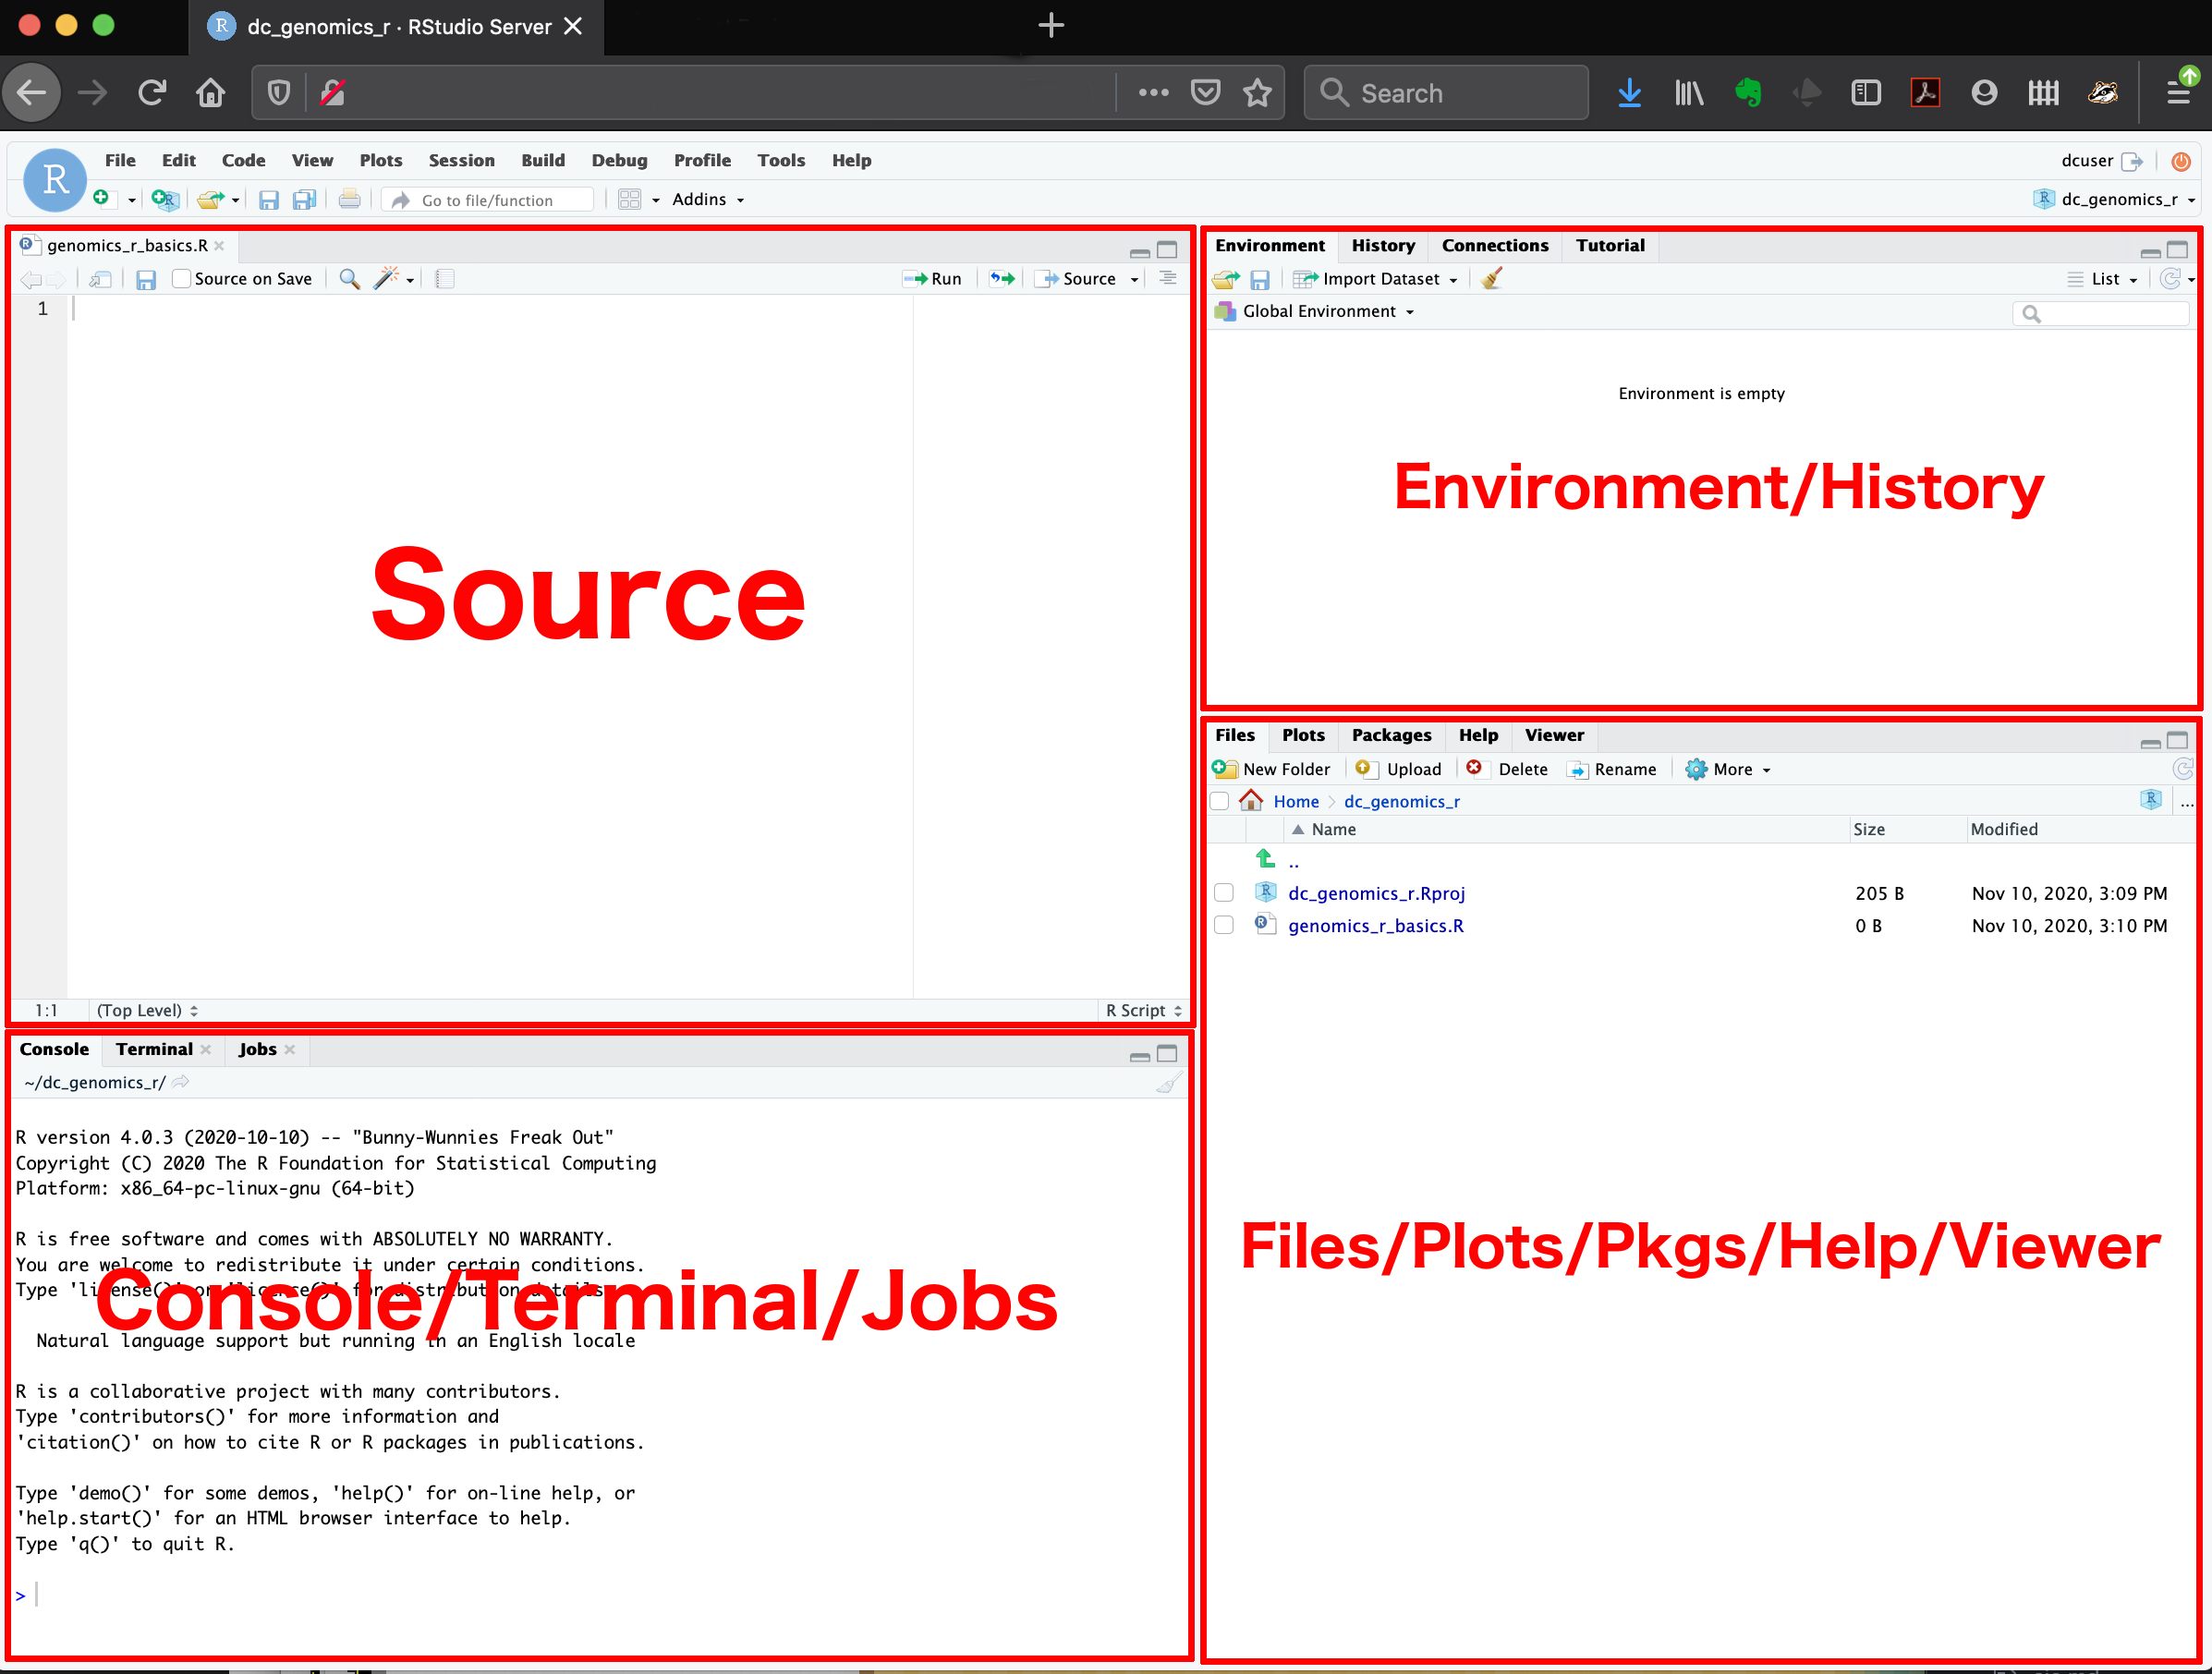2212x1674 pixels.
Task: Refresh the Files pane listing
Action: (2184, 768)
